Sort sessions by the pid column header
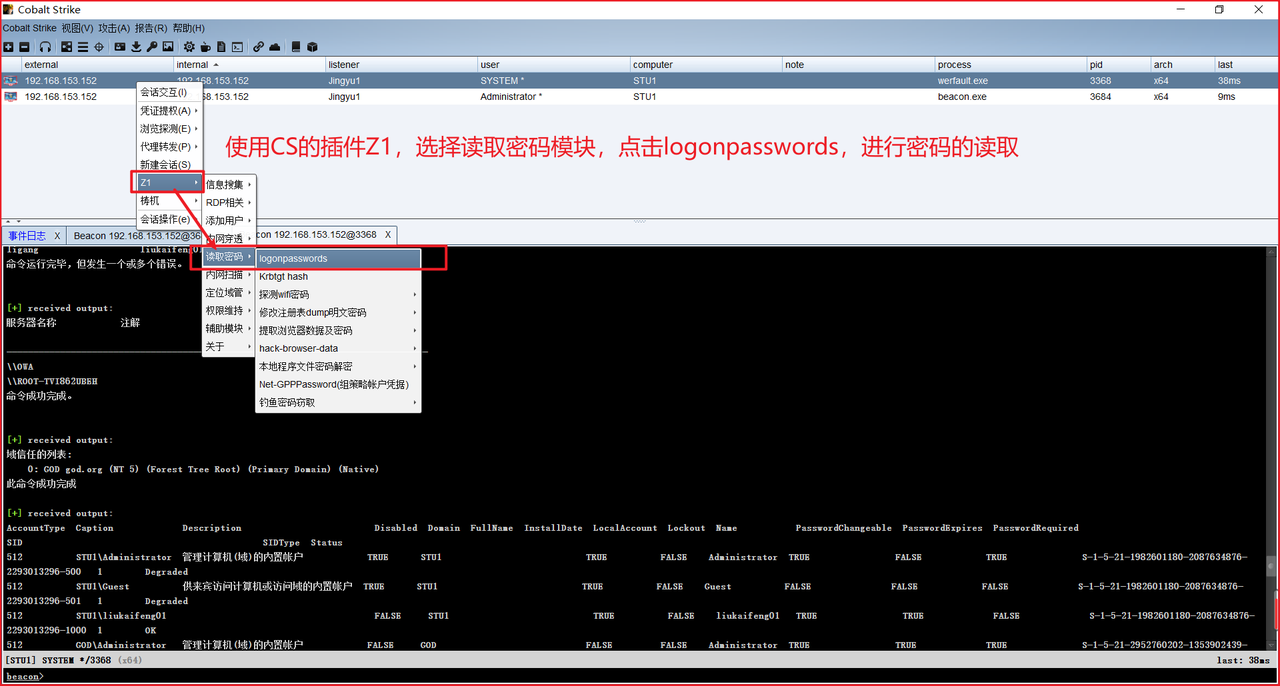Image resolution: width=1280 pixels, height=686 pixels. (1118, 64)
